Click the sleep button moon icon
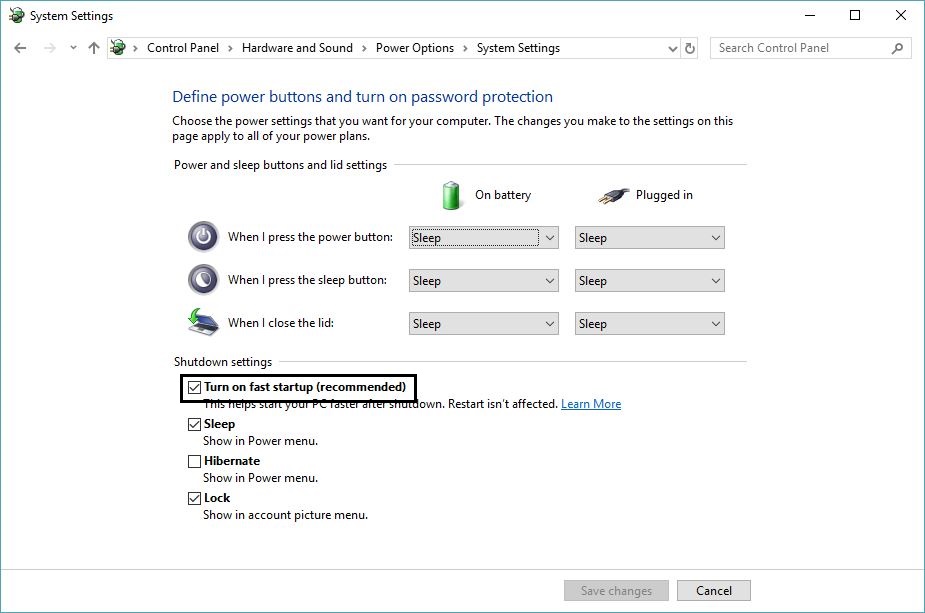925x613 pixels. 204,280
